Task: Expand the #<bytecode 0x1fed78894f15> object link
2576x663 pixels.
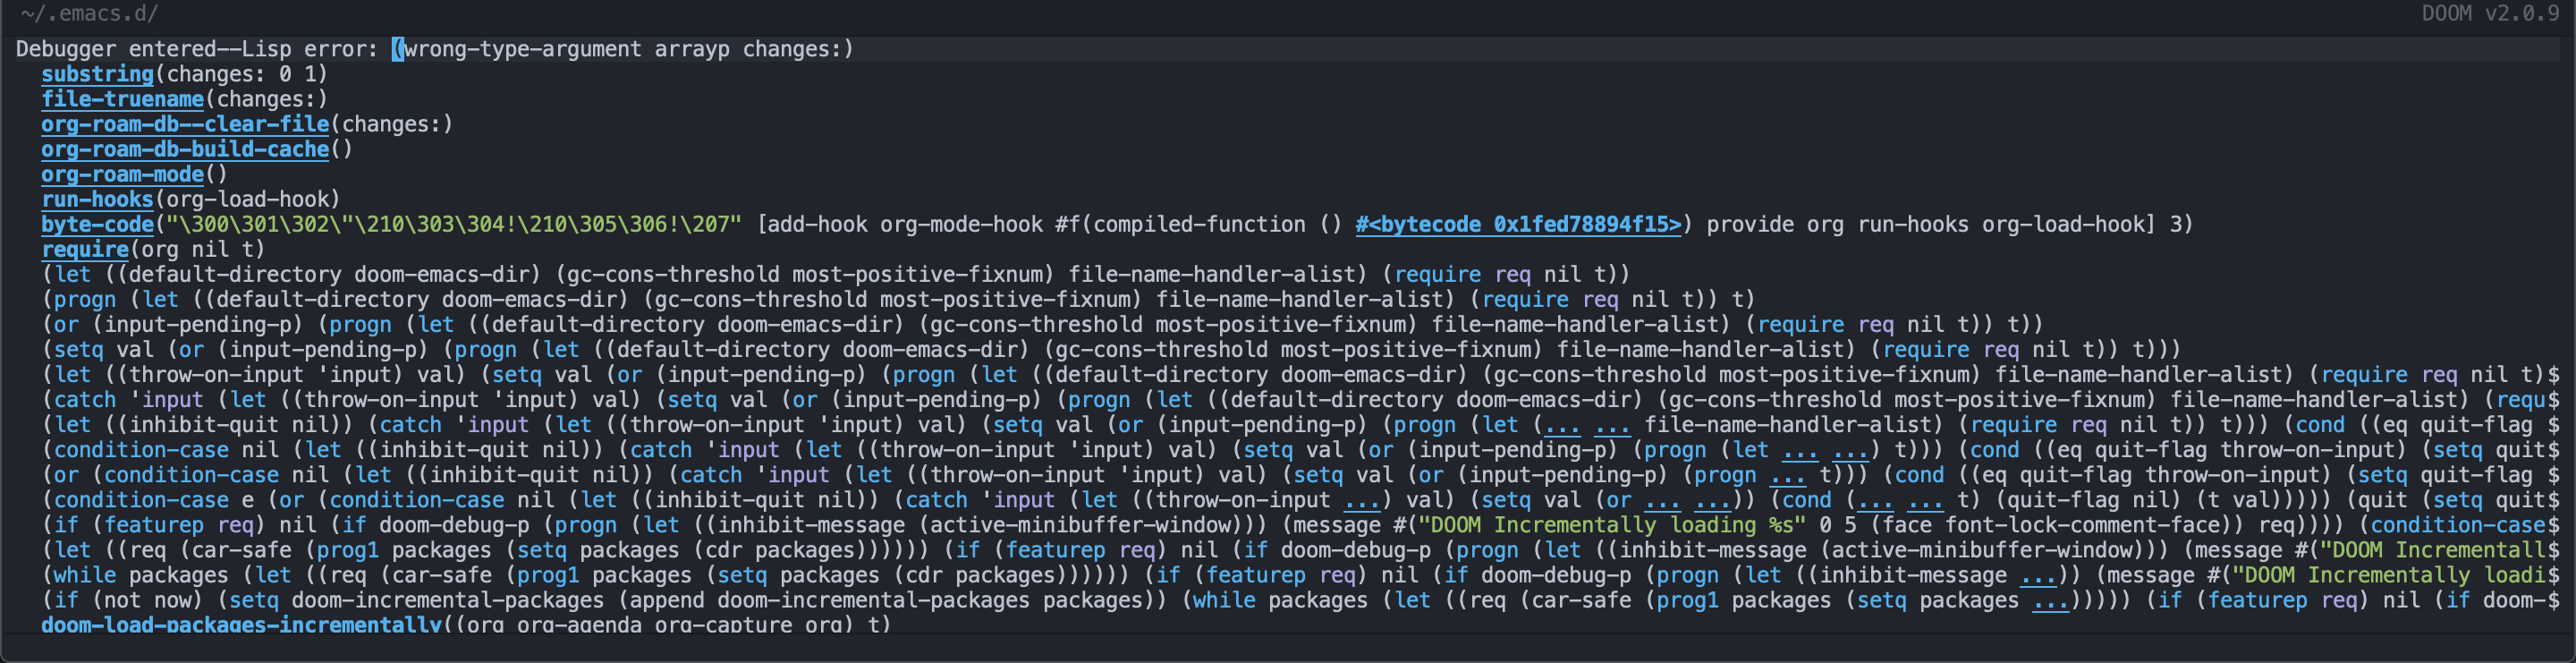Action: click(x=1518, y=224)
